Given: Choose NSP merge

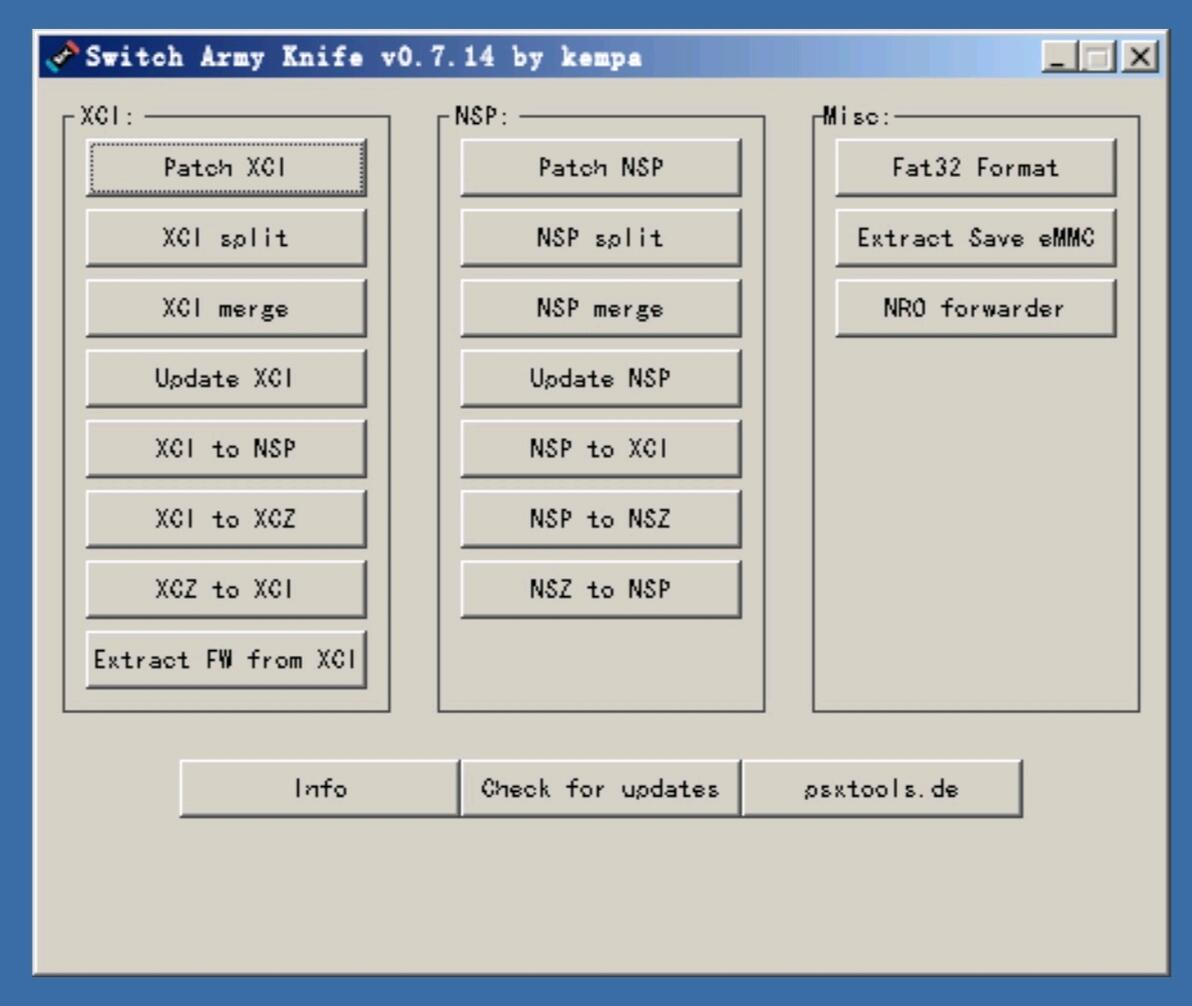Looking at the screenshot, I should pos(600,309).
